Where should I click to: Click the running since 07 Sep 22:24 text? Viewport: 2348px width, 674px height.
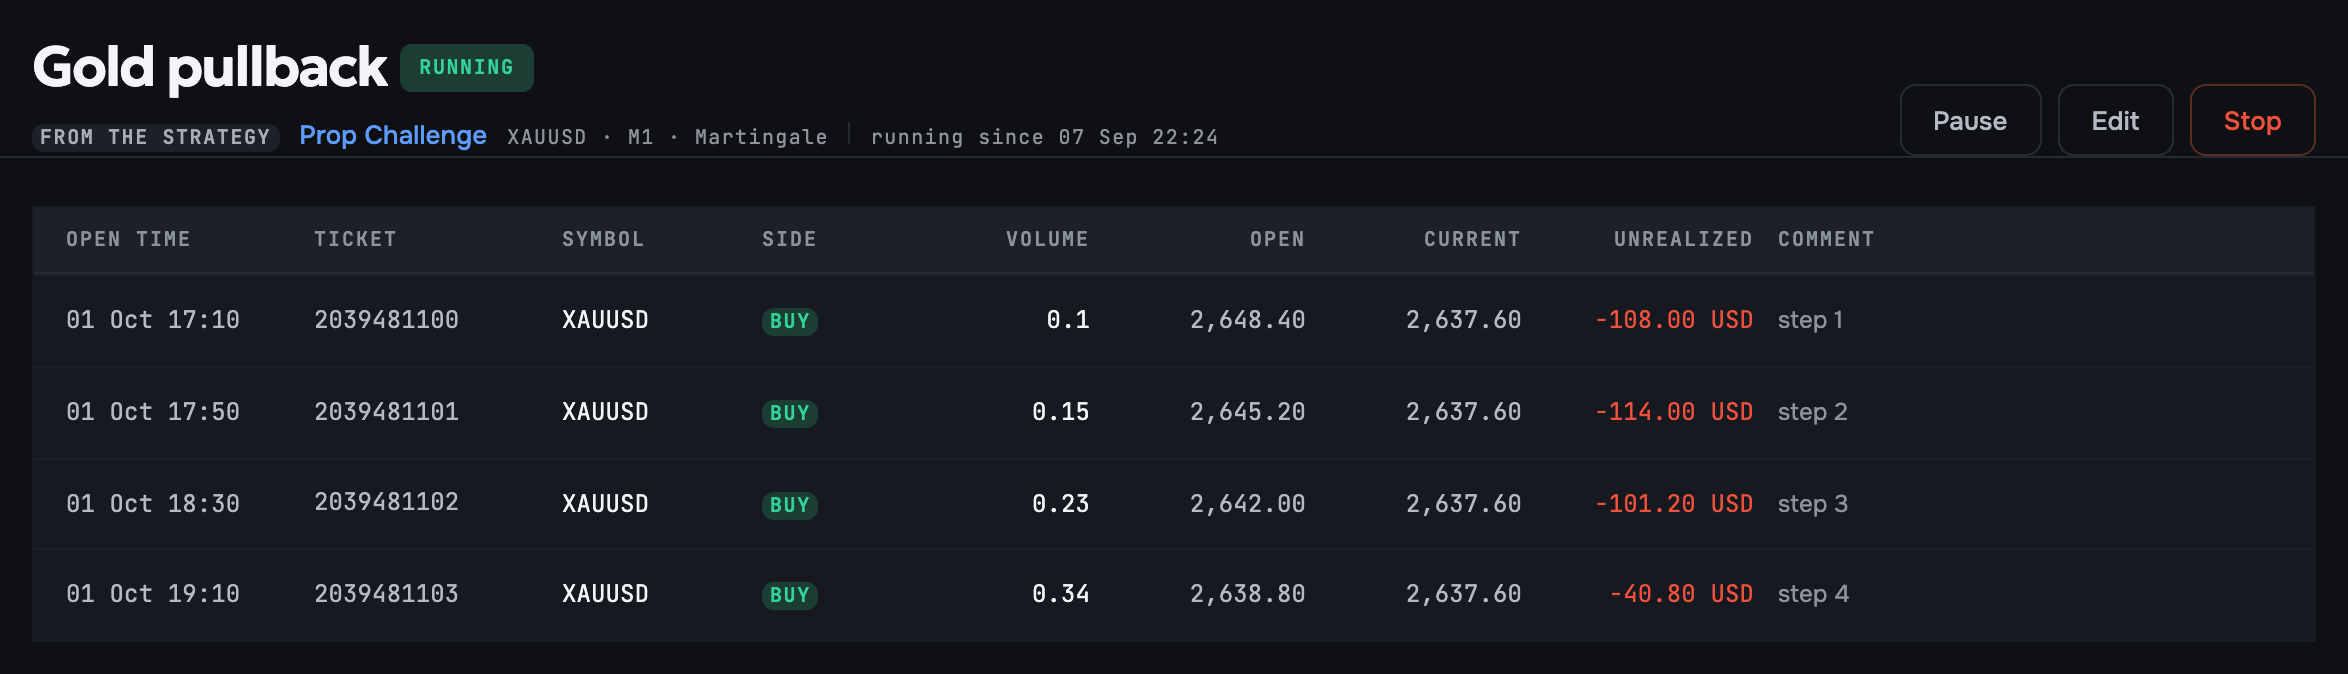coord(1044,137)
